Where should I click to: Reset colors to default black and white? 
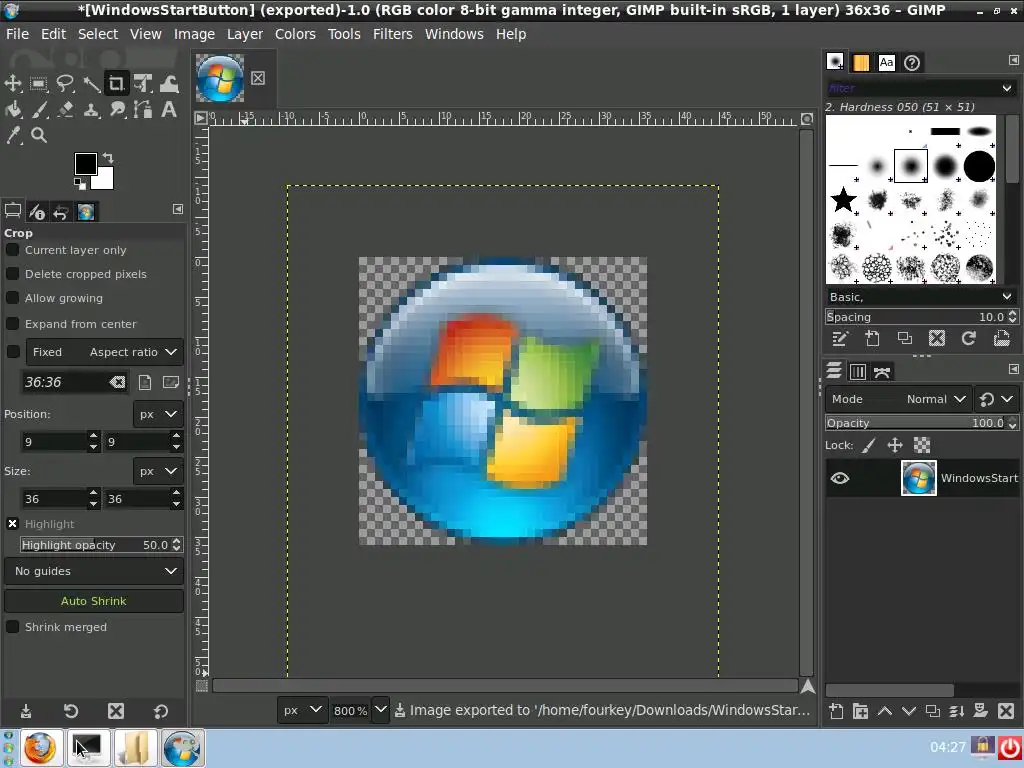point(79,184)
